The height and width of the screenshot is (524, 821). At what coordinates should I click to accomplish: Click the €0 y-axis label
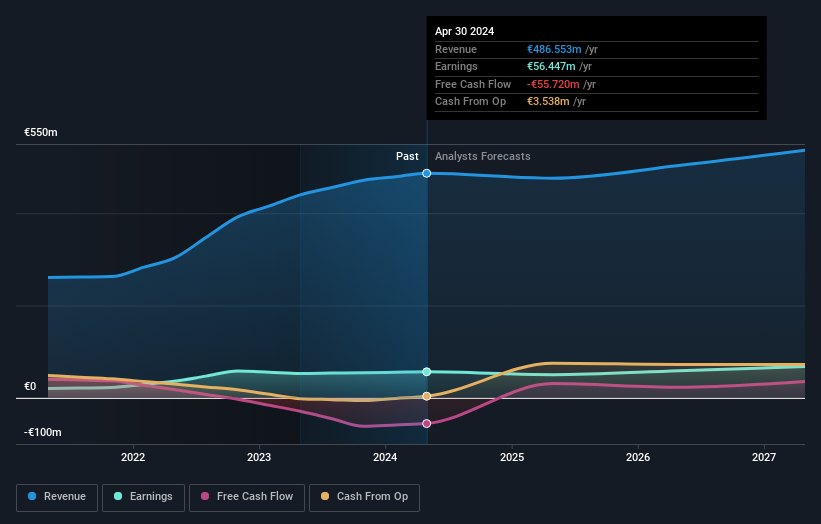[30, 387]
